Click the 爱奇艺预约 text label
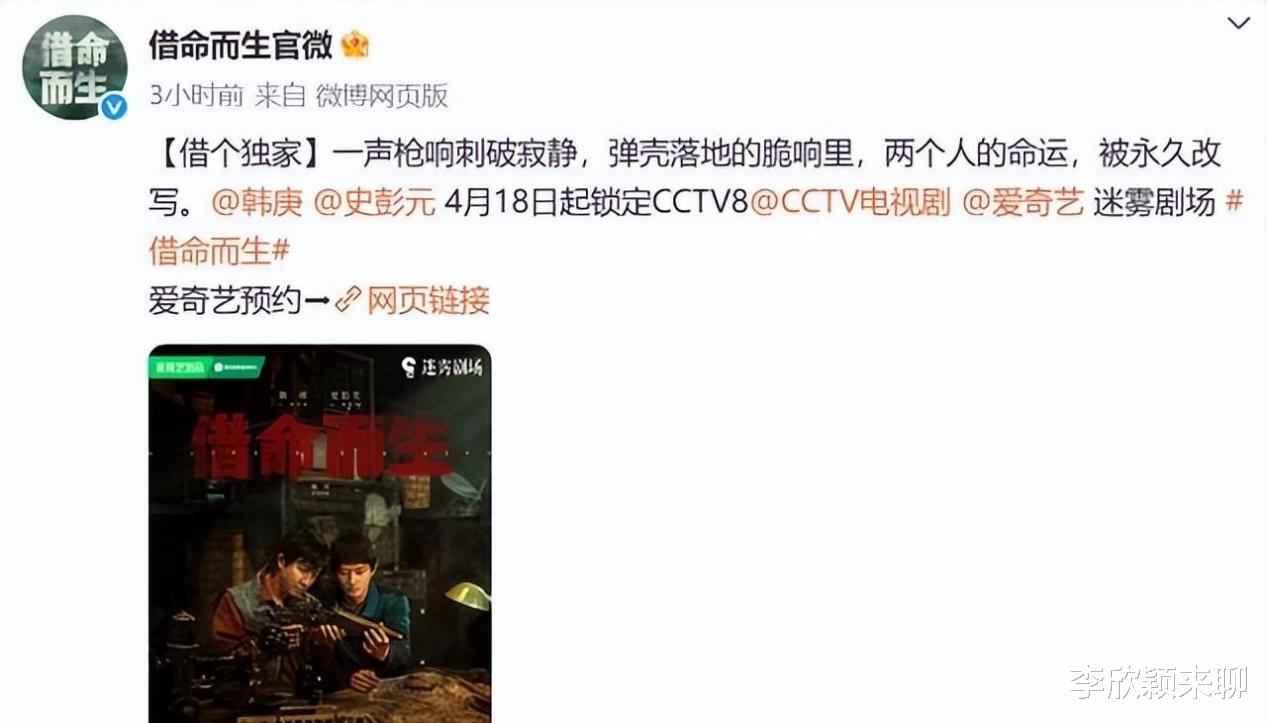Screen dimensions: 1267x723 coord(225,300)
